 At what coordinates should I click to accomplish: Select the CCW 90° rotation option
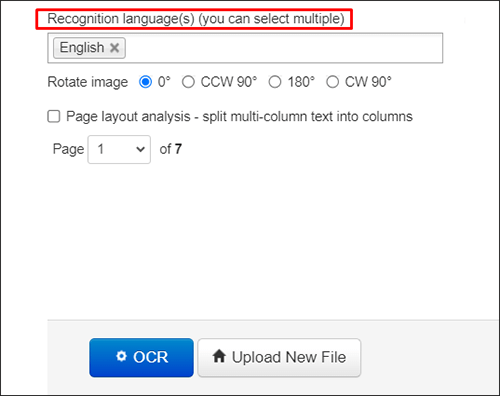click(188, 82)
